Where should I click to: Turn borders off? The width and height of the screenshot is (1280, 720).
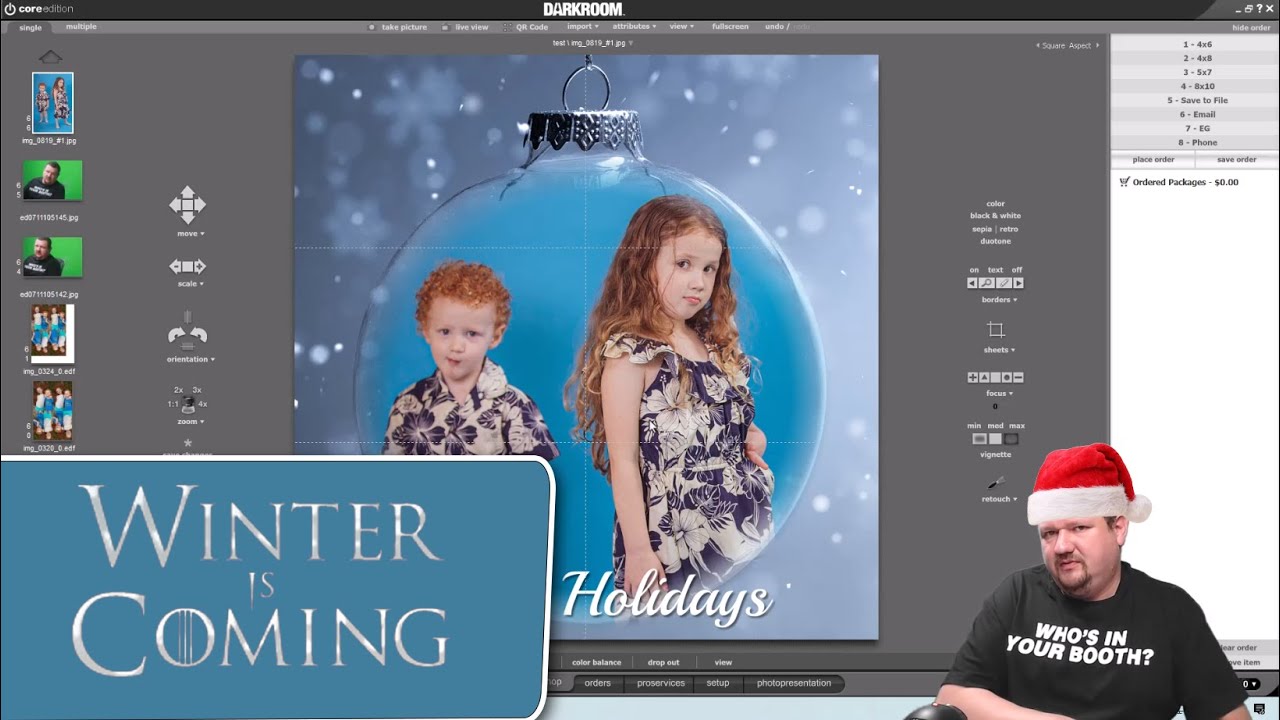[1017, 270]
